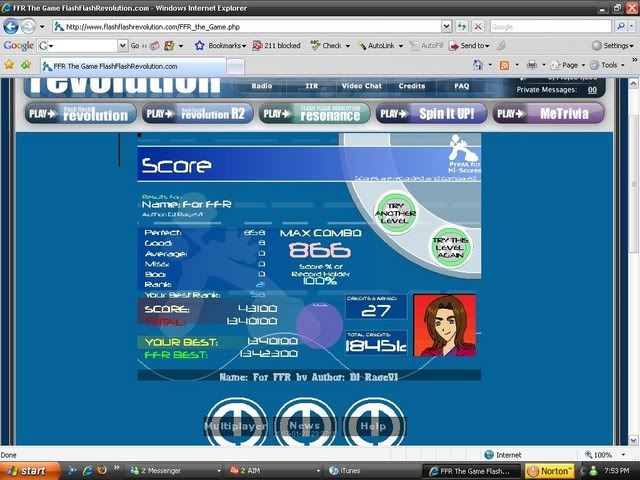
Task: Open the Google toolbar Settings gear
Action: point(611,46)
